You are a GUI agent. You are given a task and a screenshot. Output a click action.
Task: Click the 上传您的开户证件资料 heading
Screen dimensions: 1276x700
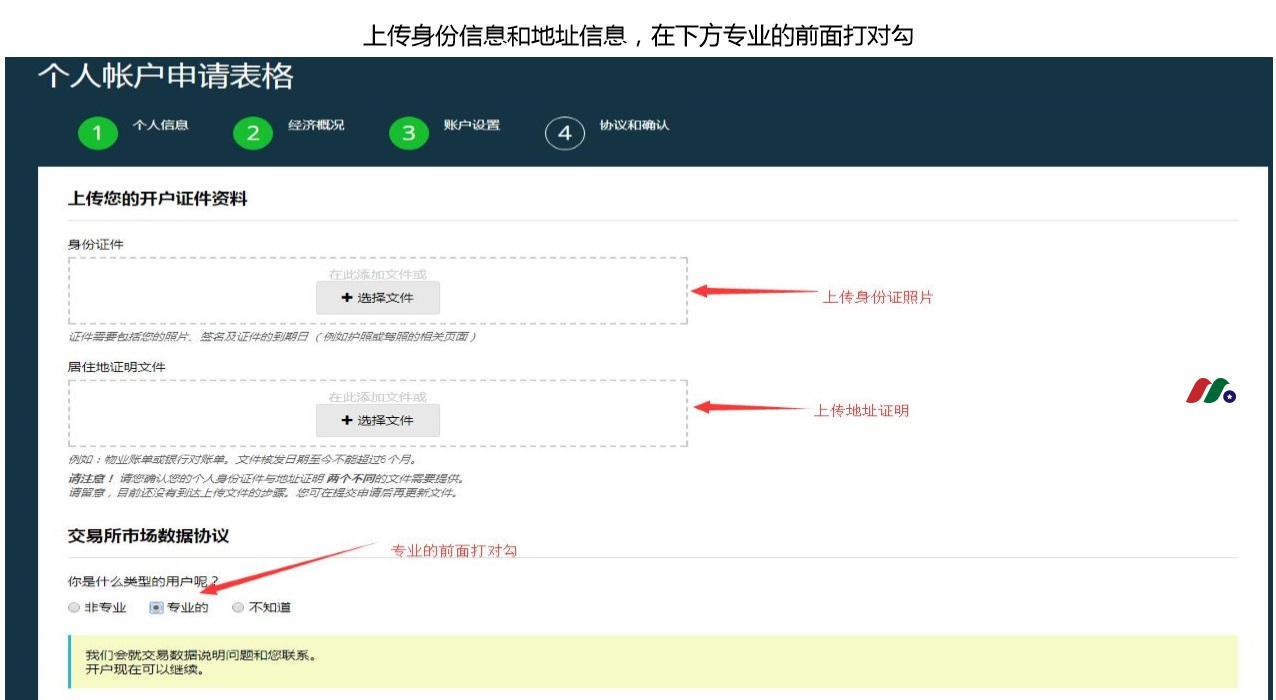point(157,199)
